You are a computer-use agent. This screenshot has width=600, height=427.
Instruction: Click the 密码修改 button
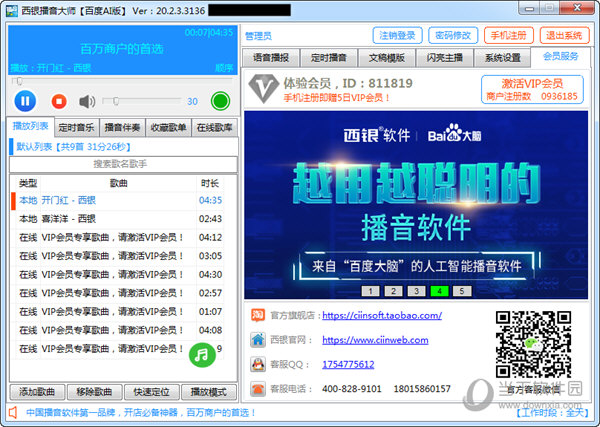click(x=453, y=36)
